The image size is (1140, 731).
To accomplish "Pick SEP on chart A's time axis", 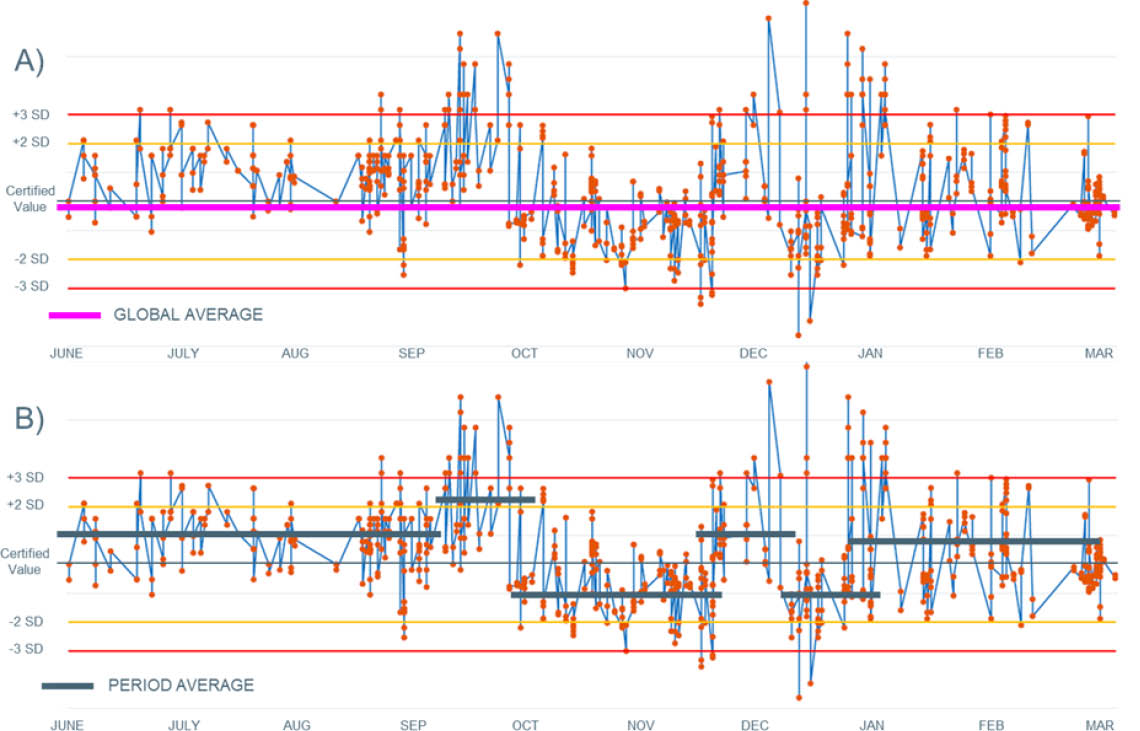I will click(412, 353).
